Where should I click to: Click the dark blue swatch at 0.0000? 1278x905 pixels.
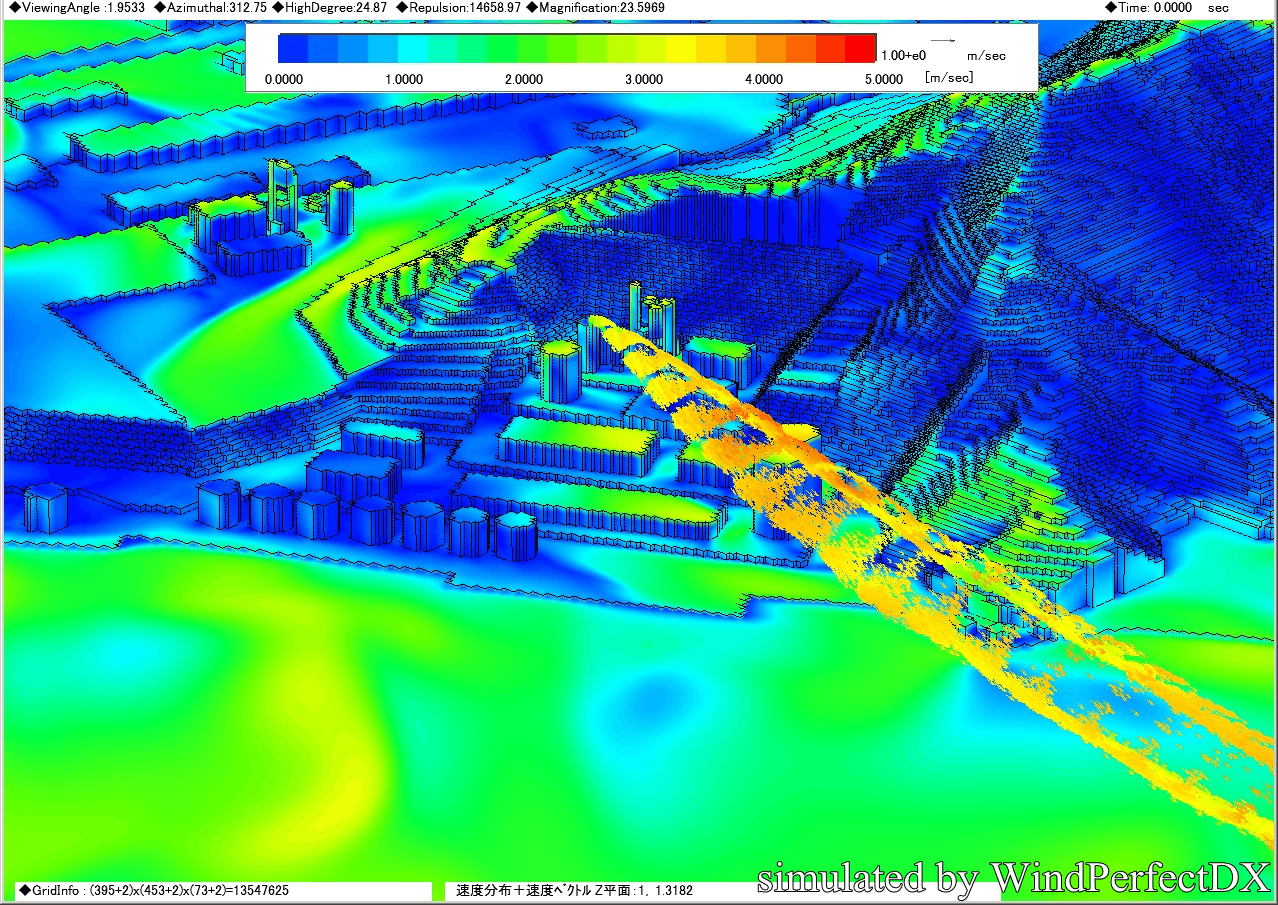(292, 48)
